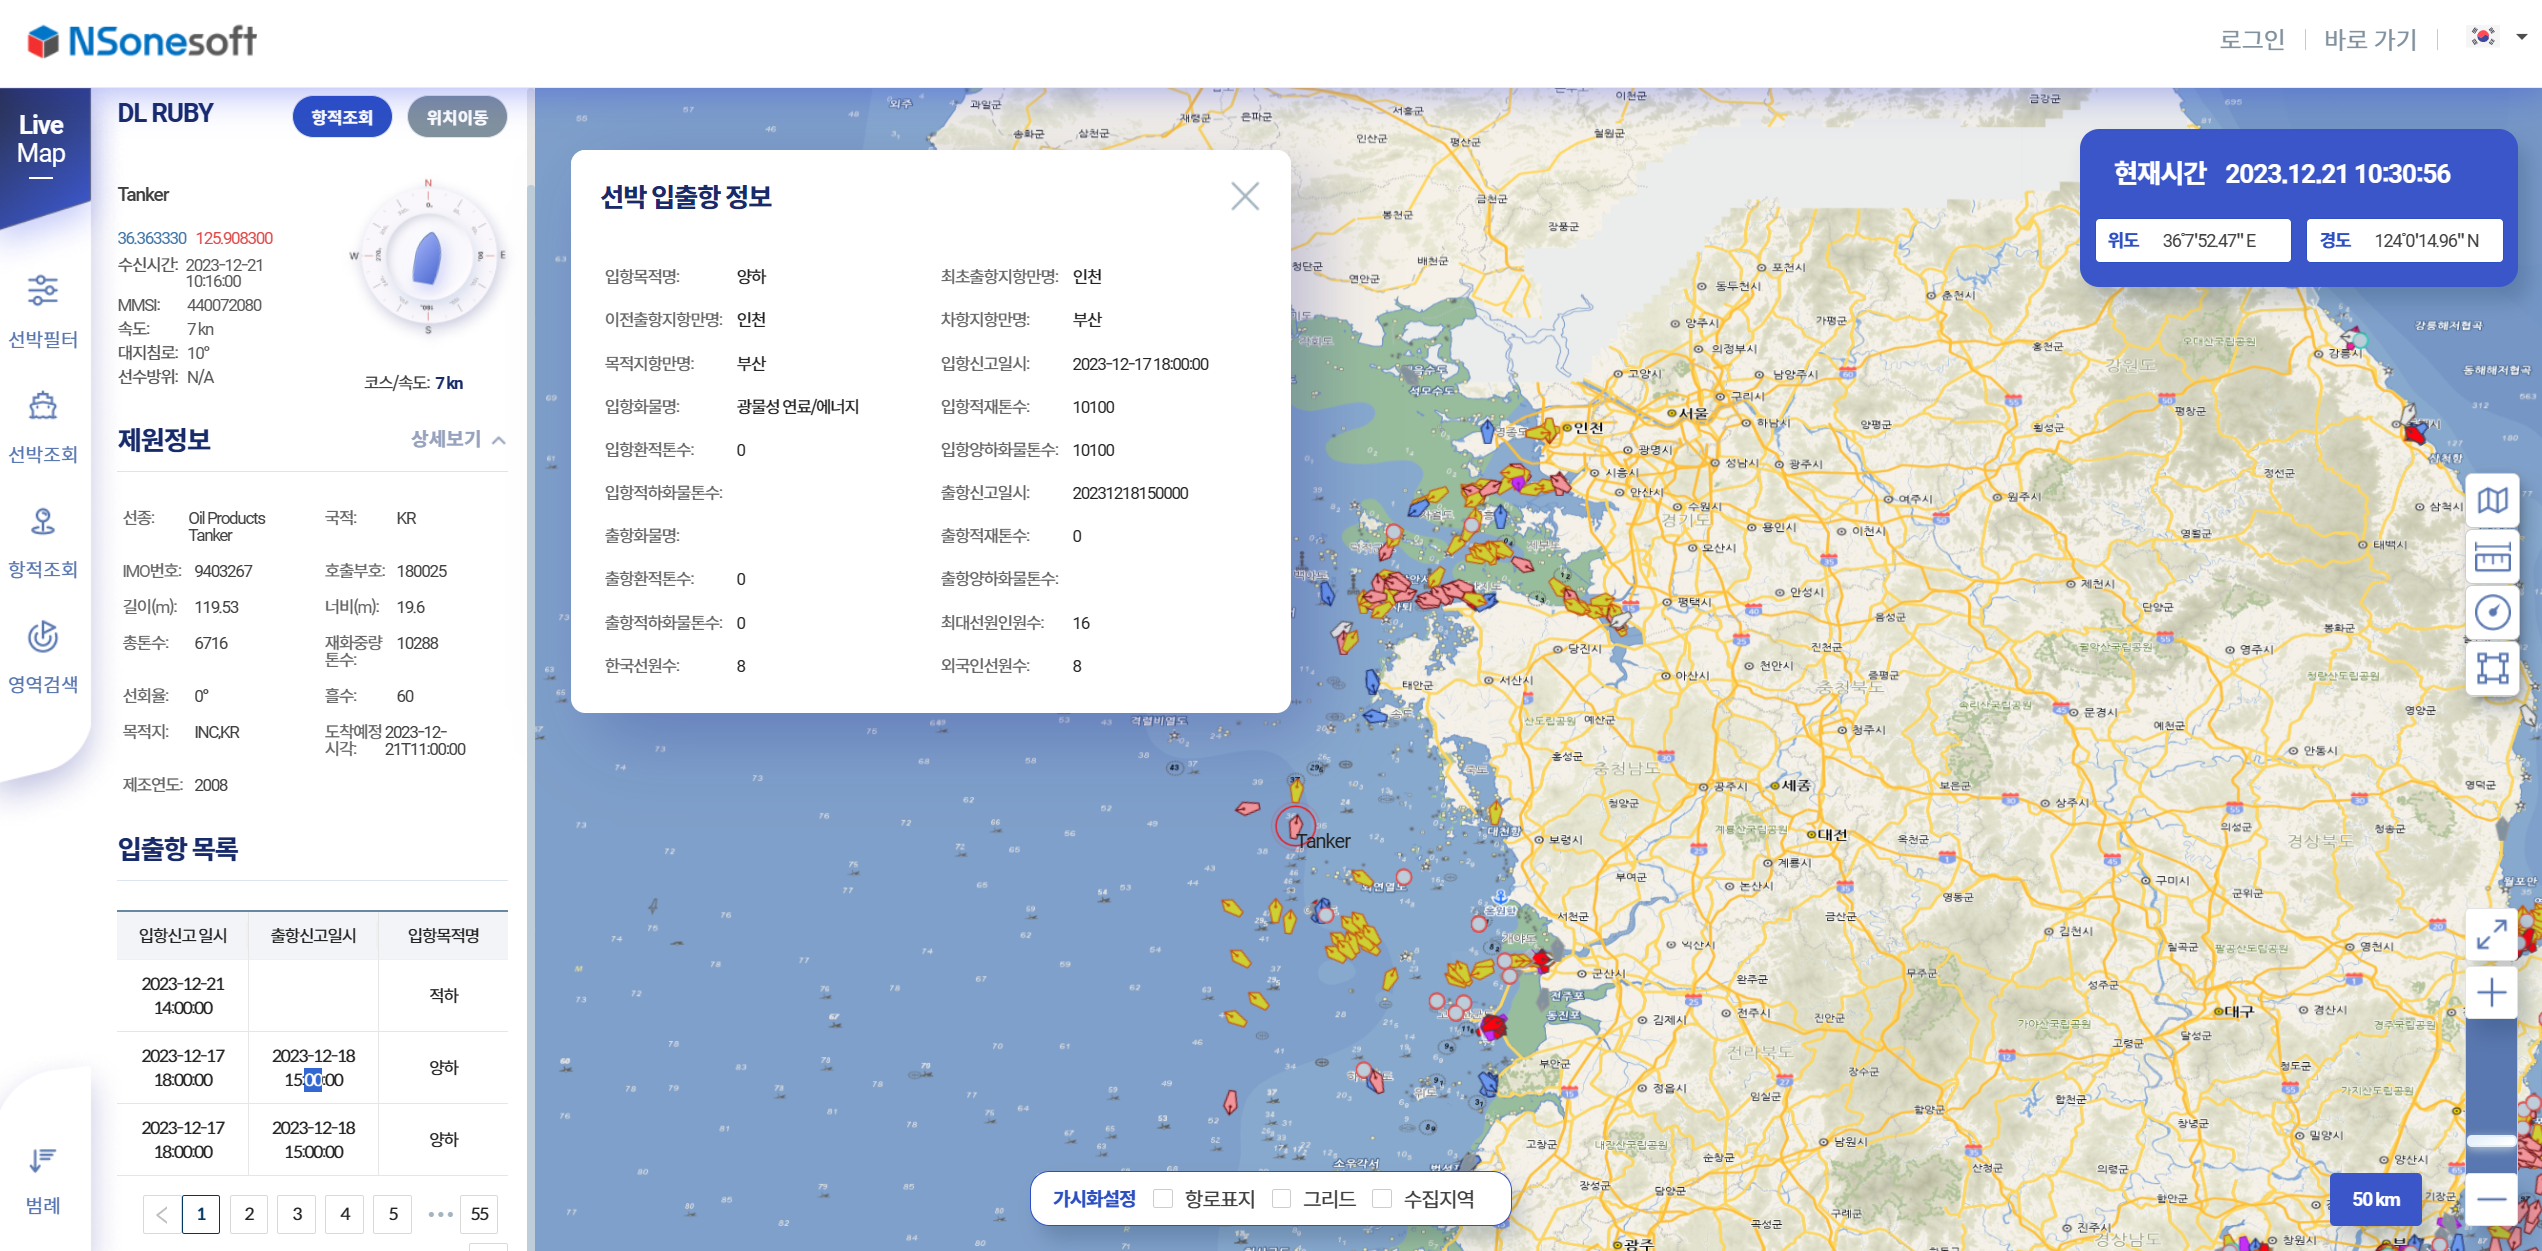This screenshot has width=2542, height=1251.
Task: Click the 입항신고일시 column header
Action: pos(183,936)
